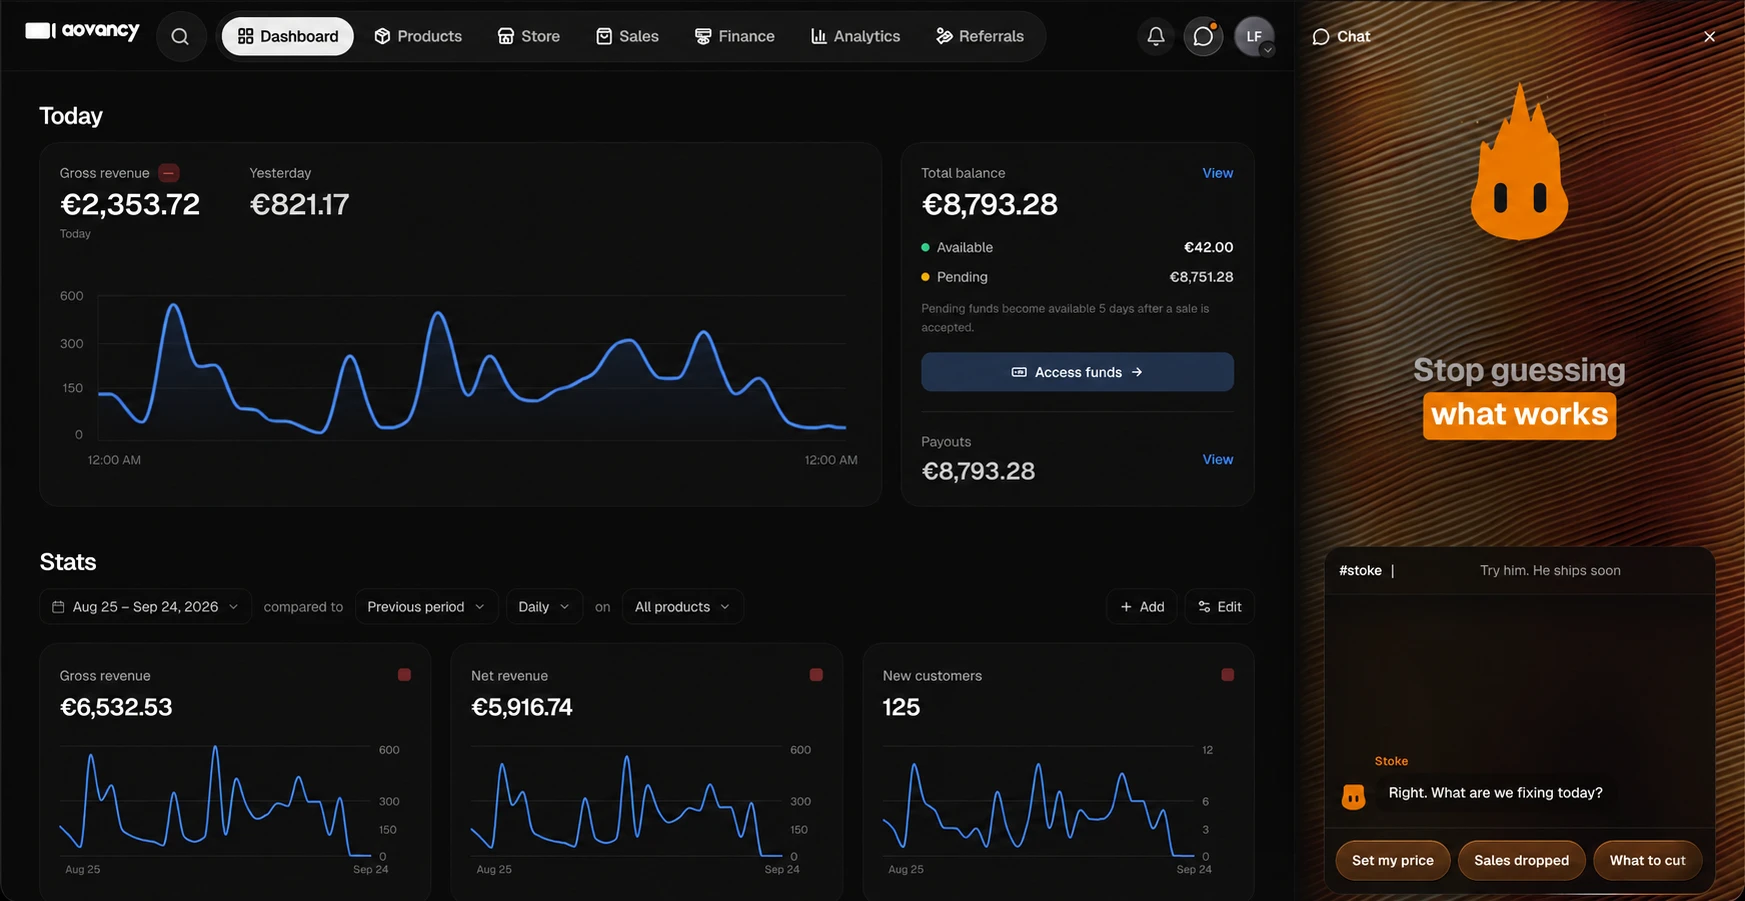1745x901 pixels.
Task: Expand the All products filter dropdown
Action: point(682,607)
